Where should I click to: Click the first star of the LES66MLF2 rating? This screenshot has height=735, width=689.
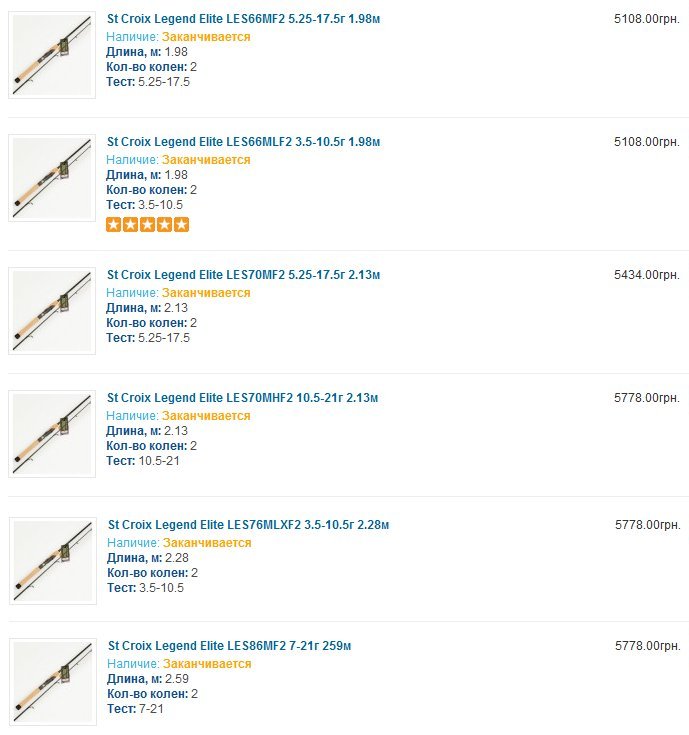[114, 224]
